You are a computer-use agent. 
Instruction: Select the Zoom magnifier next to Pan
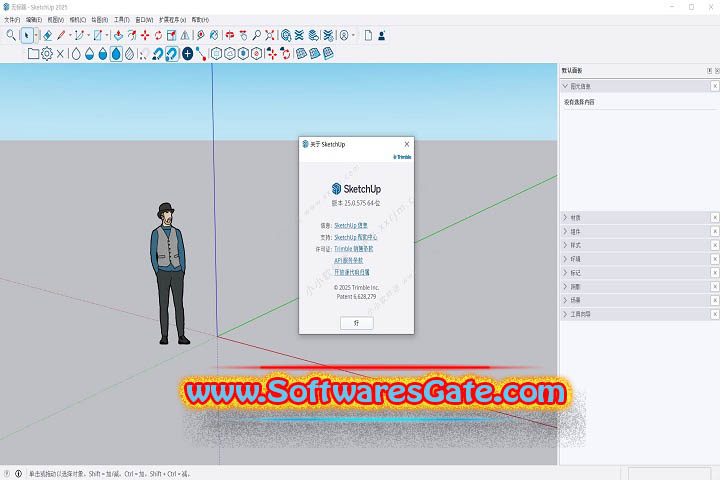pyautogui.click(x=257, y=35)
